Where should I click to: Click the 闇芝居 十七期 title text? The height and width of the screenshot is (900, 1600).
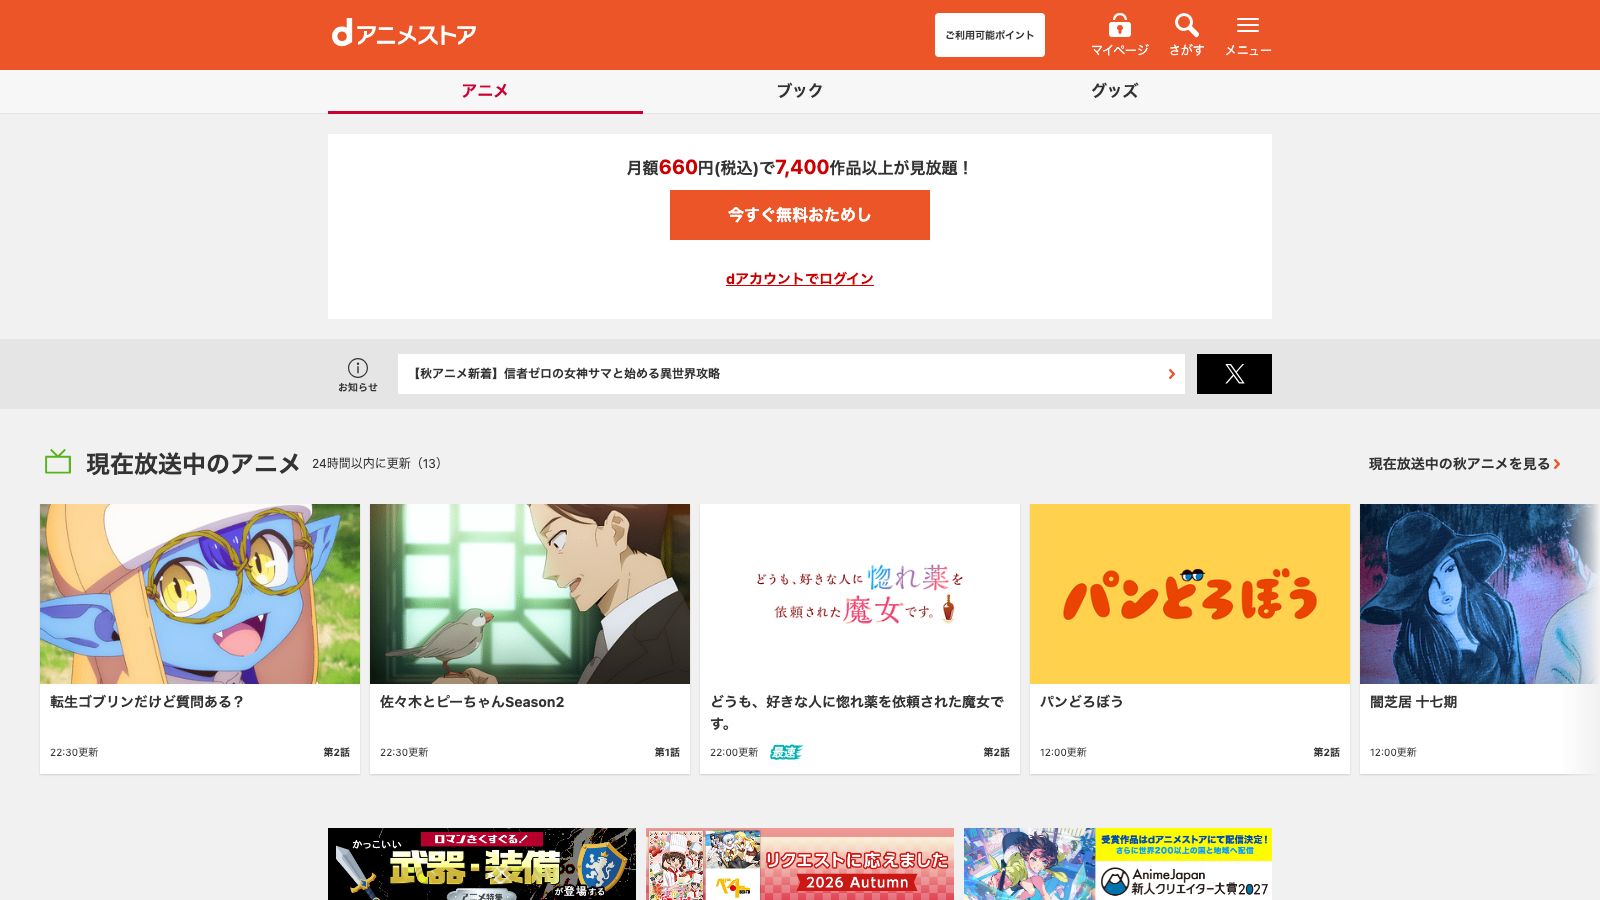tap(1413, 702)
